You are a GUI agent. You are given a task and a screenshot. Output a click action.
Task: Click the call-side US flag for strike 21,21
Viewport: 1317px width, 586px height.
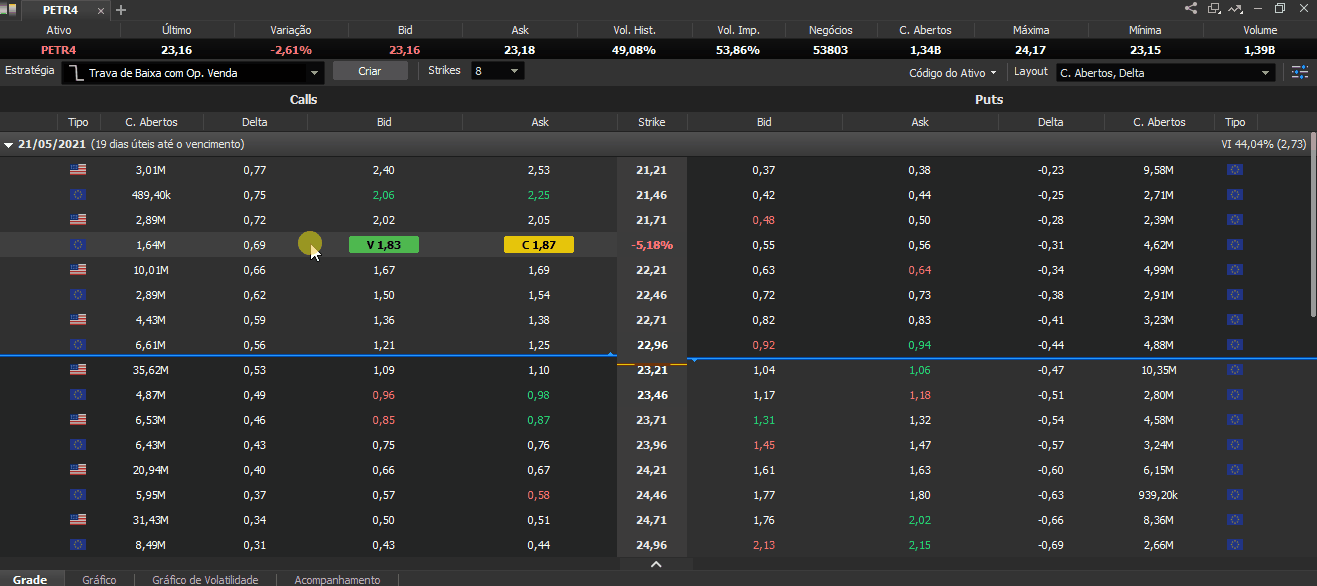point(78,170)
